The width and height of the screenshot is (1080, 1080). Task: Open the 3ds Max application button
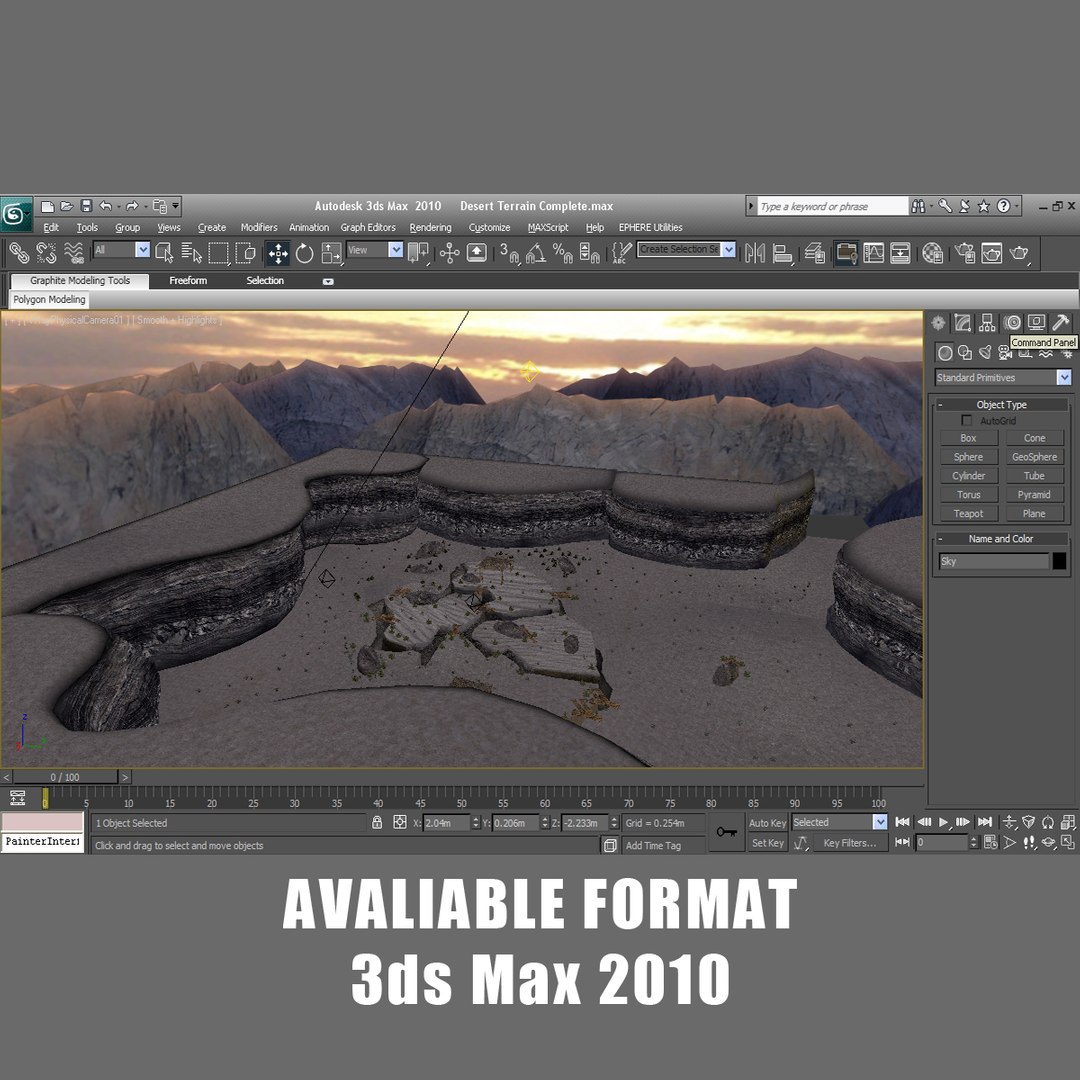pyautogui.click(x=15, y=215)
